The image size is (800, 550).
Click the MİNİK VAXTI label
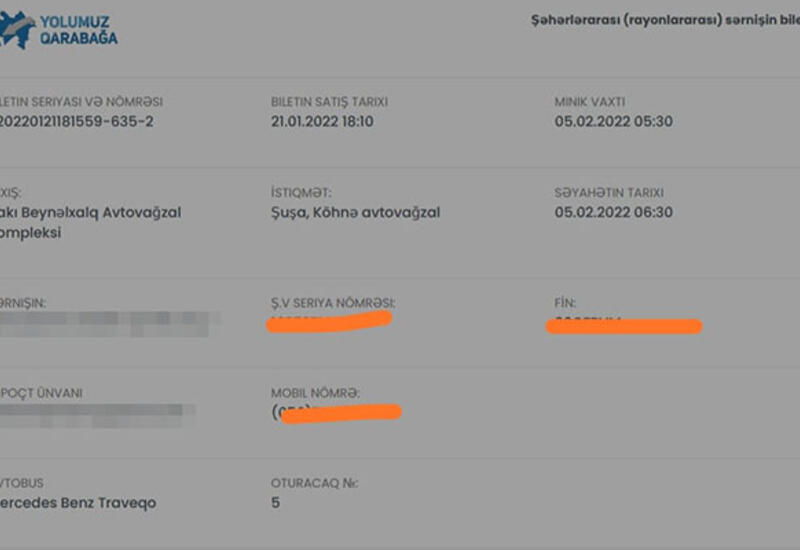590,102
